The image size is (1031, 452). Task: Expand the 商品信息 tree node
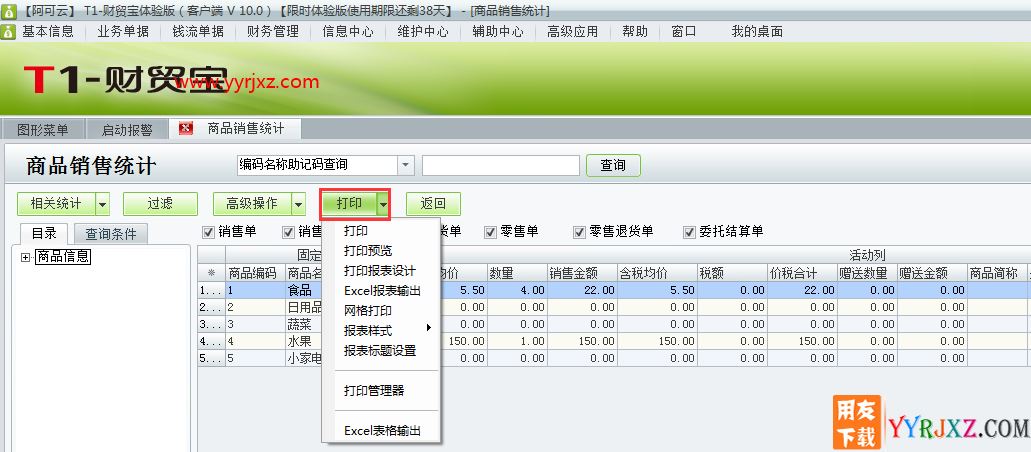(26, 257)
